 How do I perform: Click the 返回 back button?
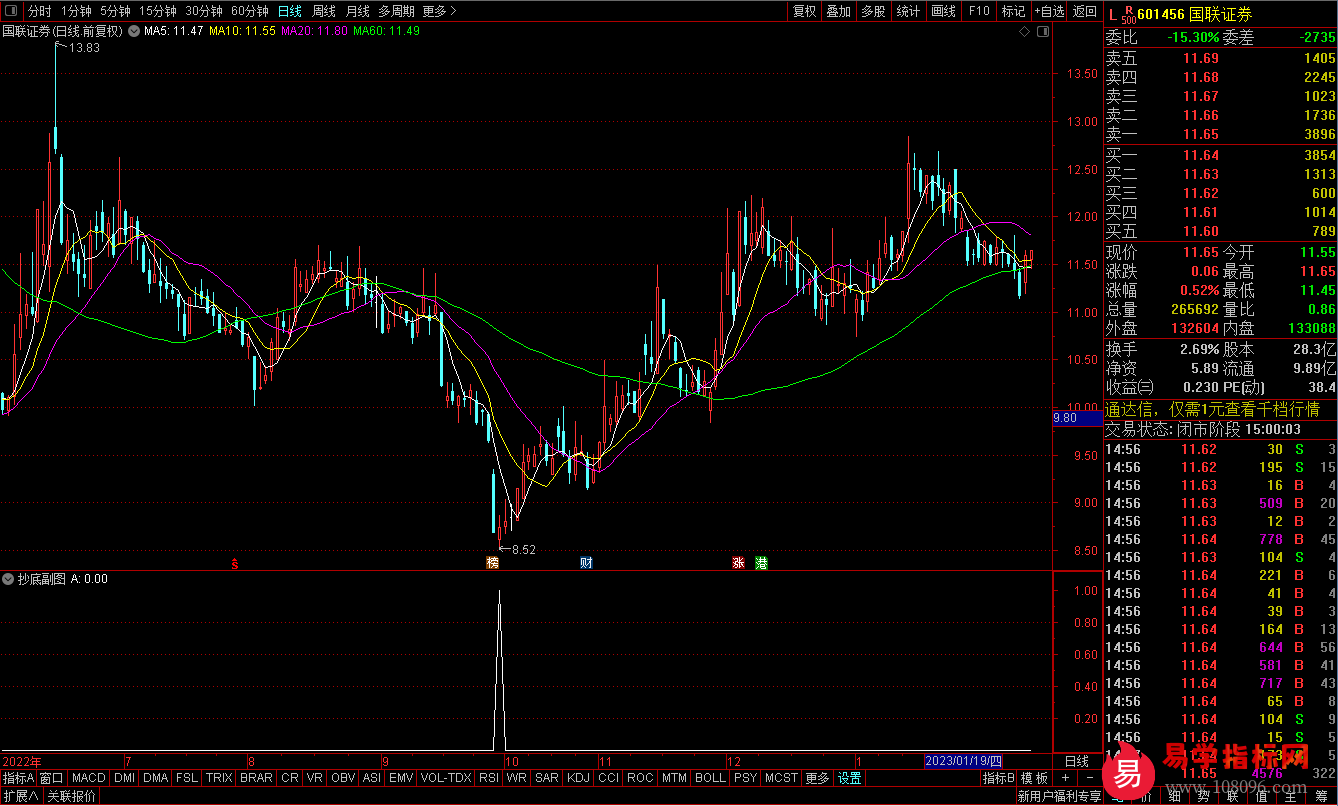click(1084, 11)
